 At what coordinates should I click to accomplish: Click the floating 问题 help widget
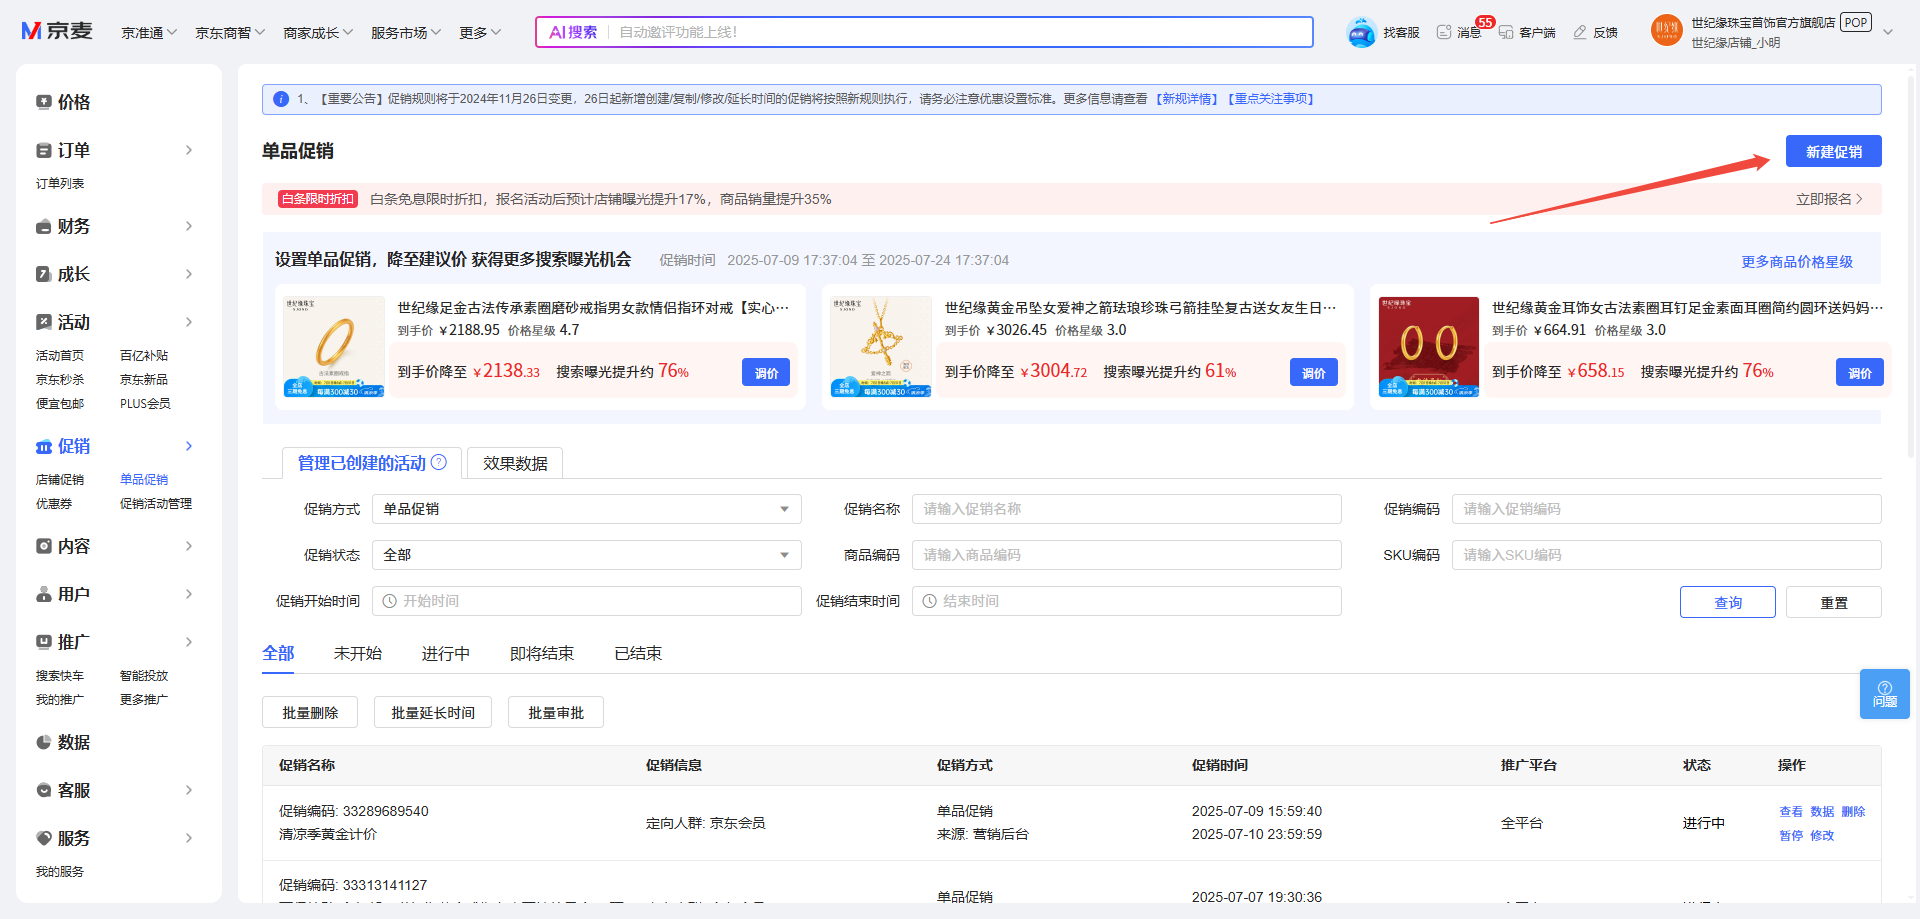click(1884, 694)
